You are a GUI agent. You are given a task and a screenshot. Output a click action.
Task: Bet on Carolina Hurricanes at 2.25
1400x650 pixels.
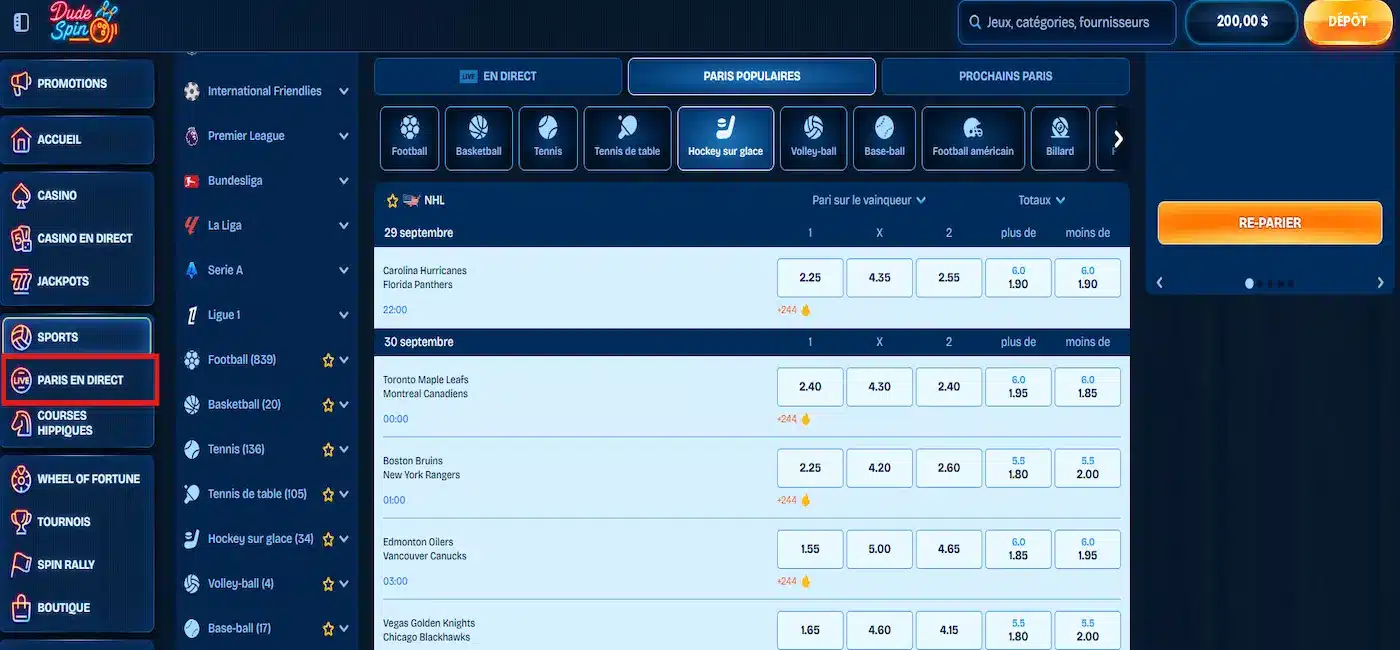coord(810,278)
